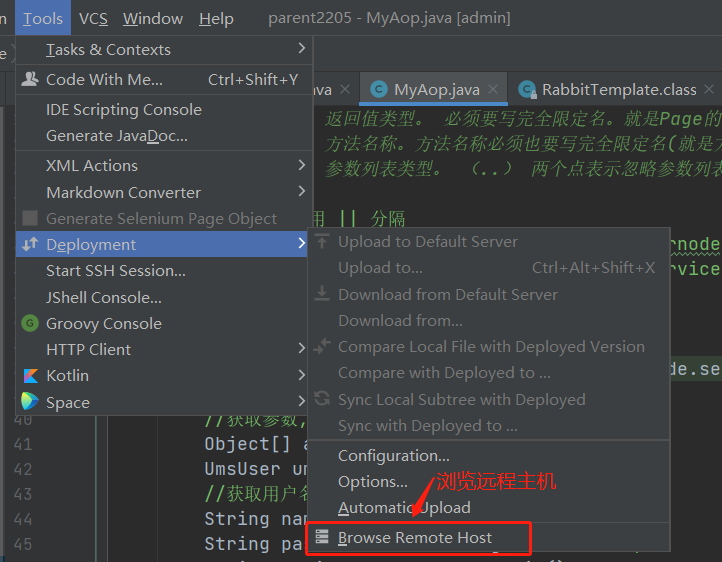
Task: Select Compare with Deployed to ...
Action: (489, 373)
